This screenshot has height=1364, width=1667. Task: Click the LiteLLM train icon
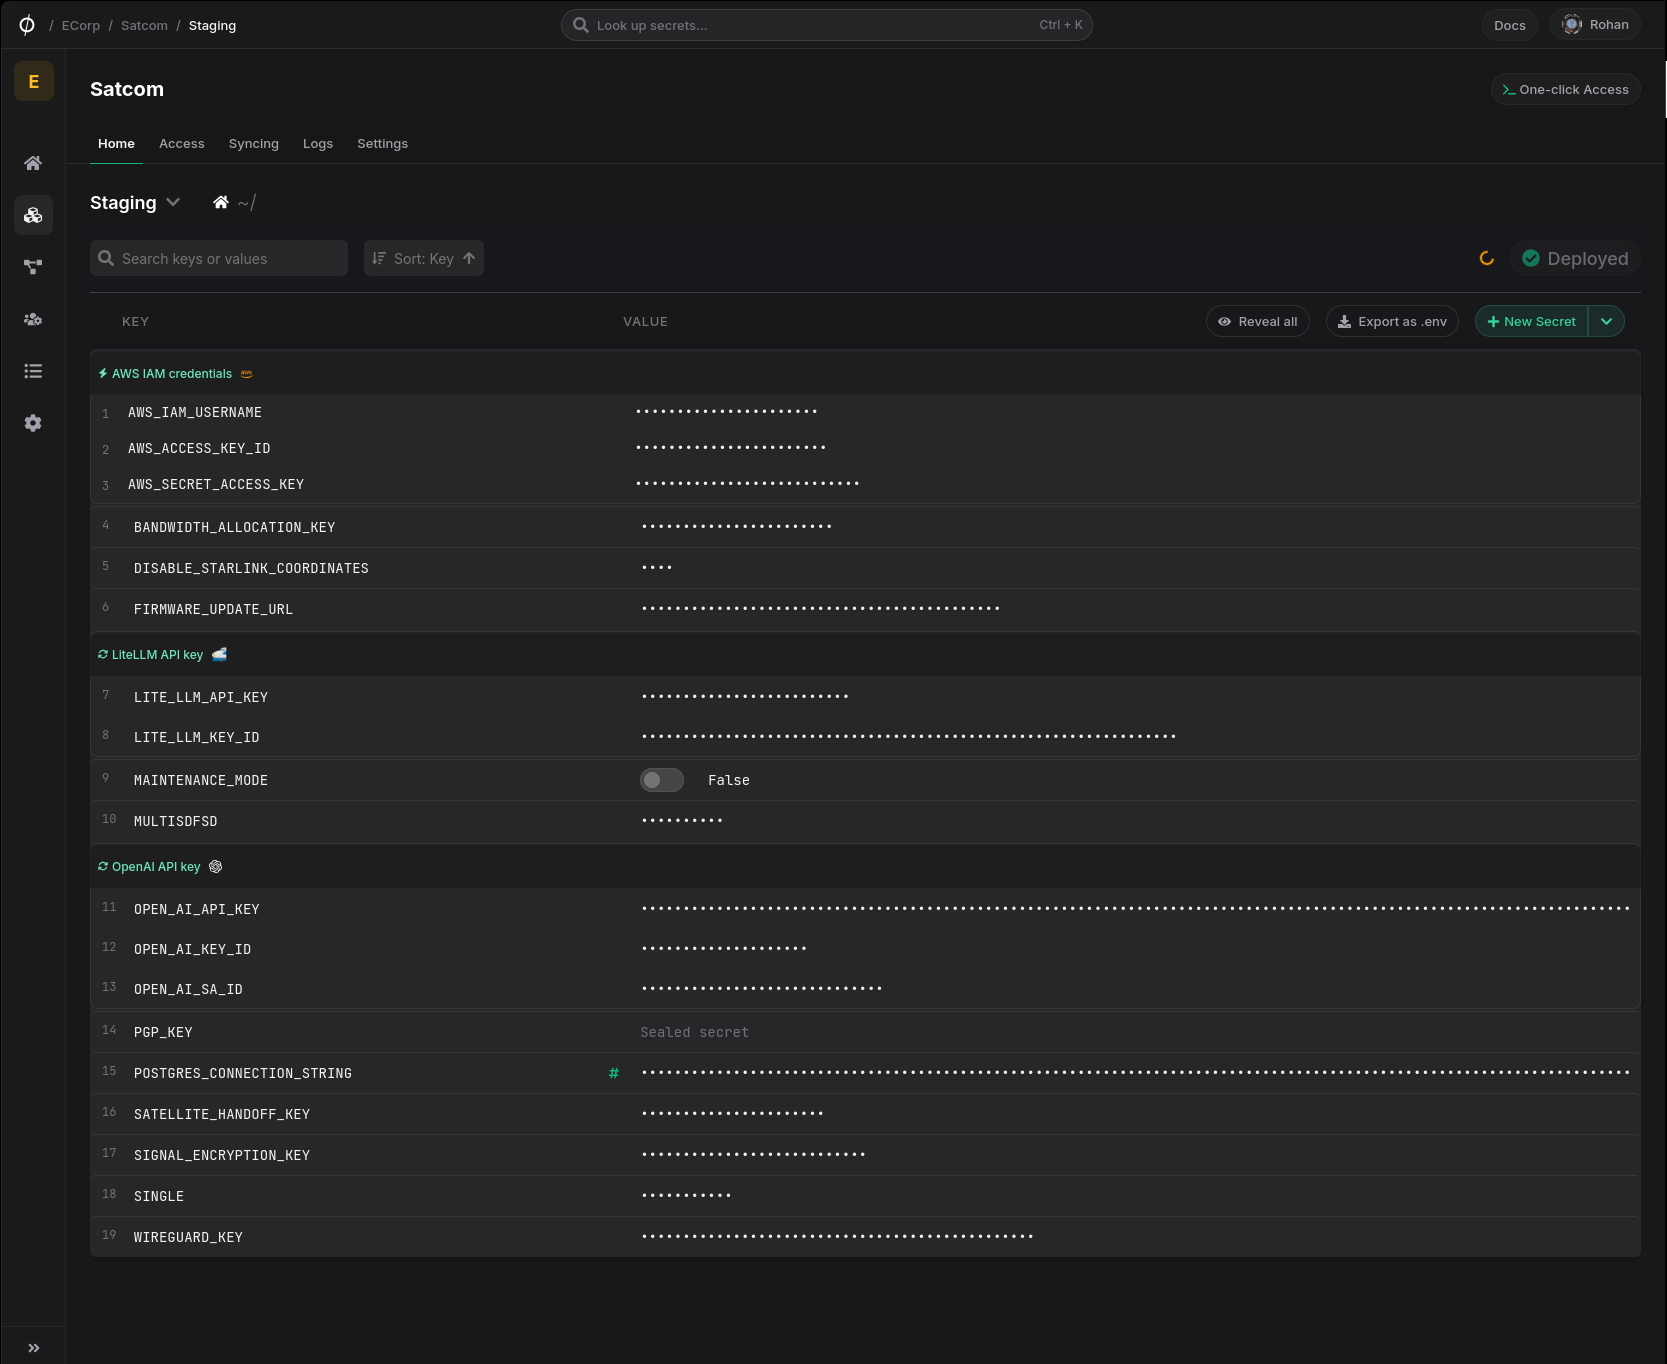pyautogui.click(x=219, y=654)
